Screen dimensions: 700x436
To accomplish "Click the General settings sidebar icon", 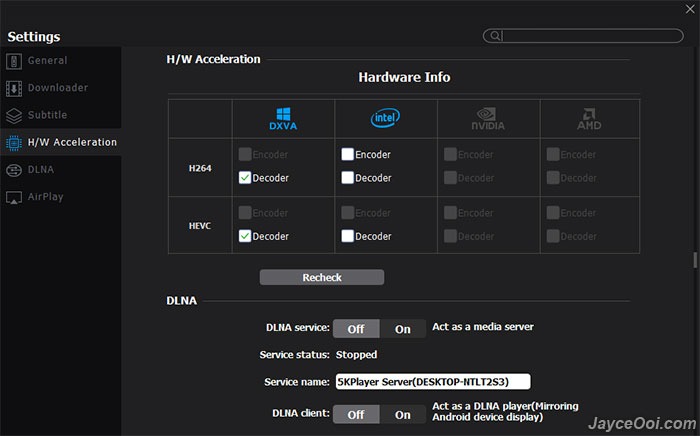I will tap(14, 61).
